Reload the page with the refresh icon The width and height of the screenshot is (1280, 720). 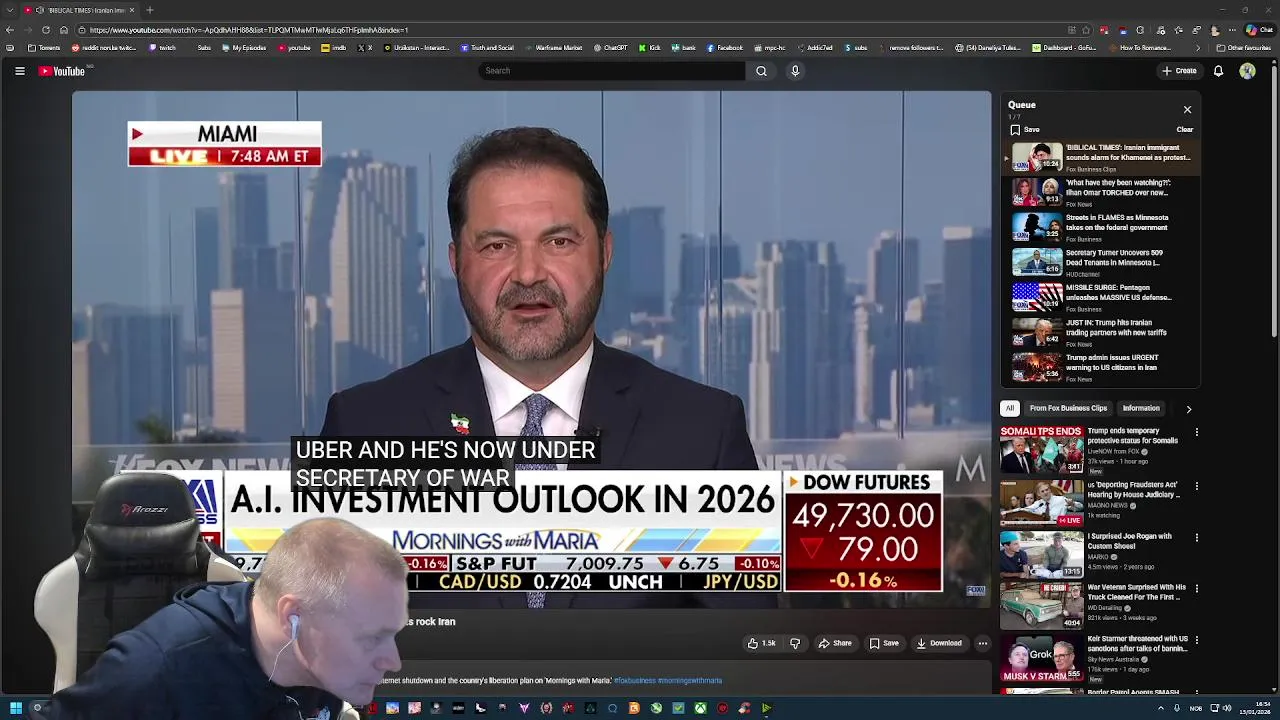point(46,30)
